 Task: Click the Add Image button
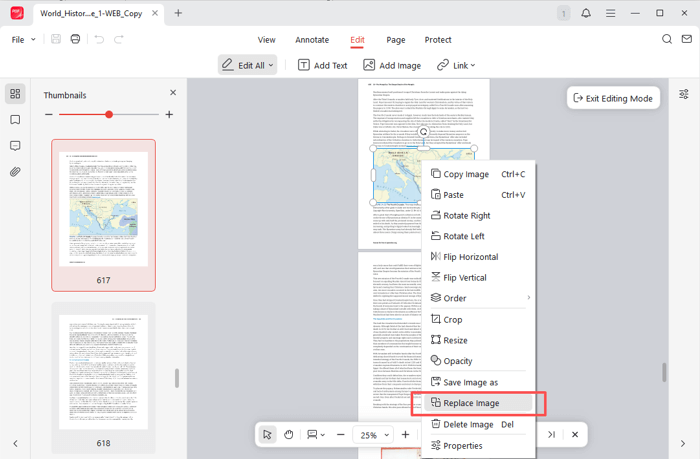(x=392, y=65)
